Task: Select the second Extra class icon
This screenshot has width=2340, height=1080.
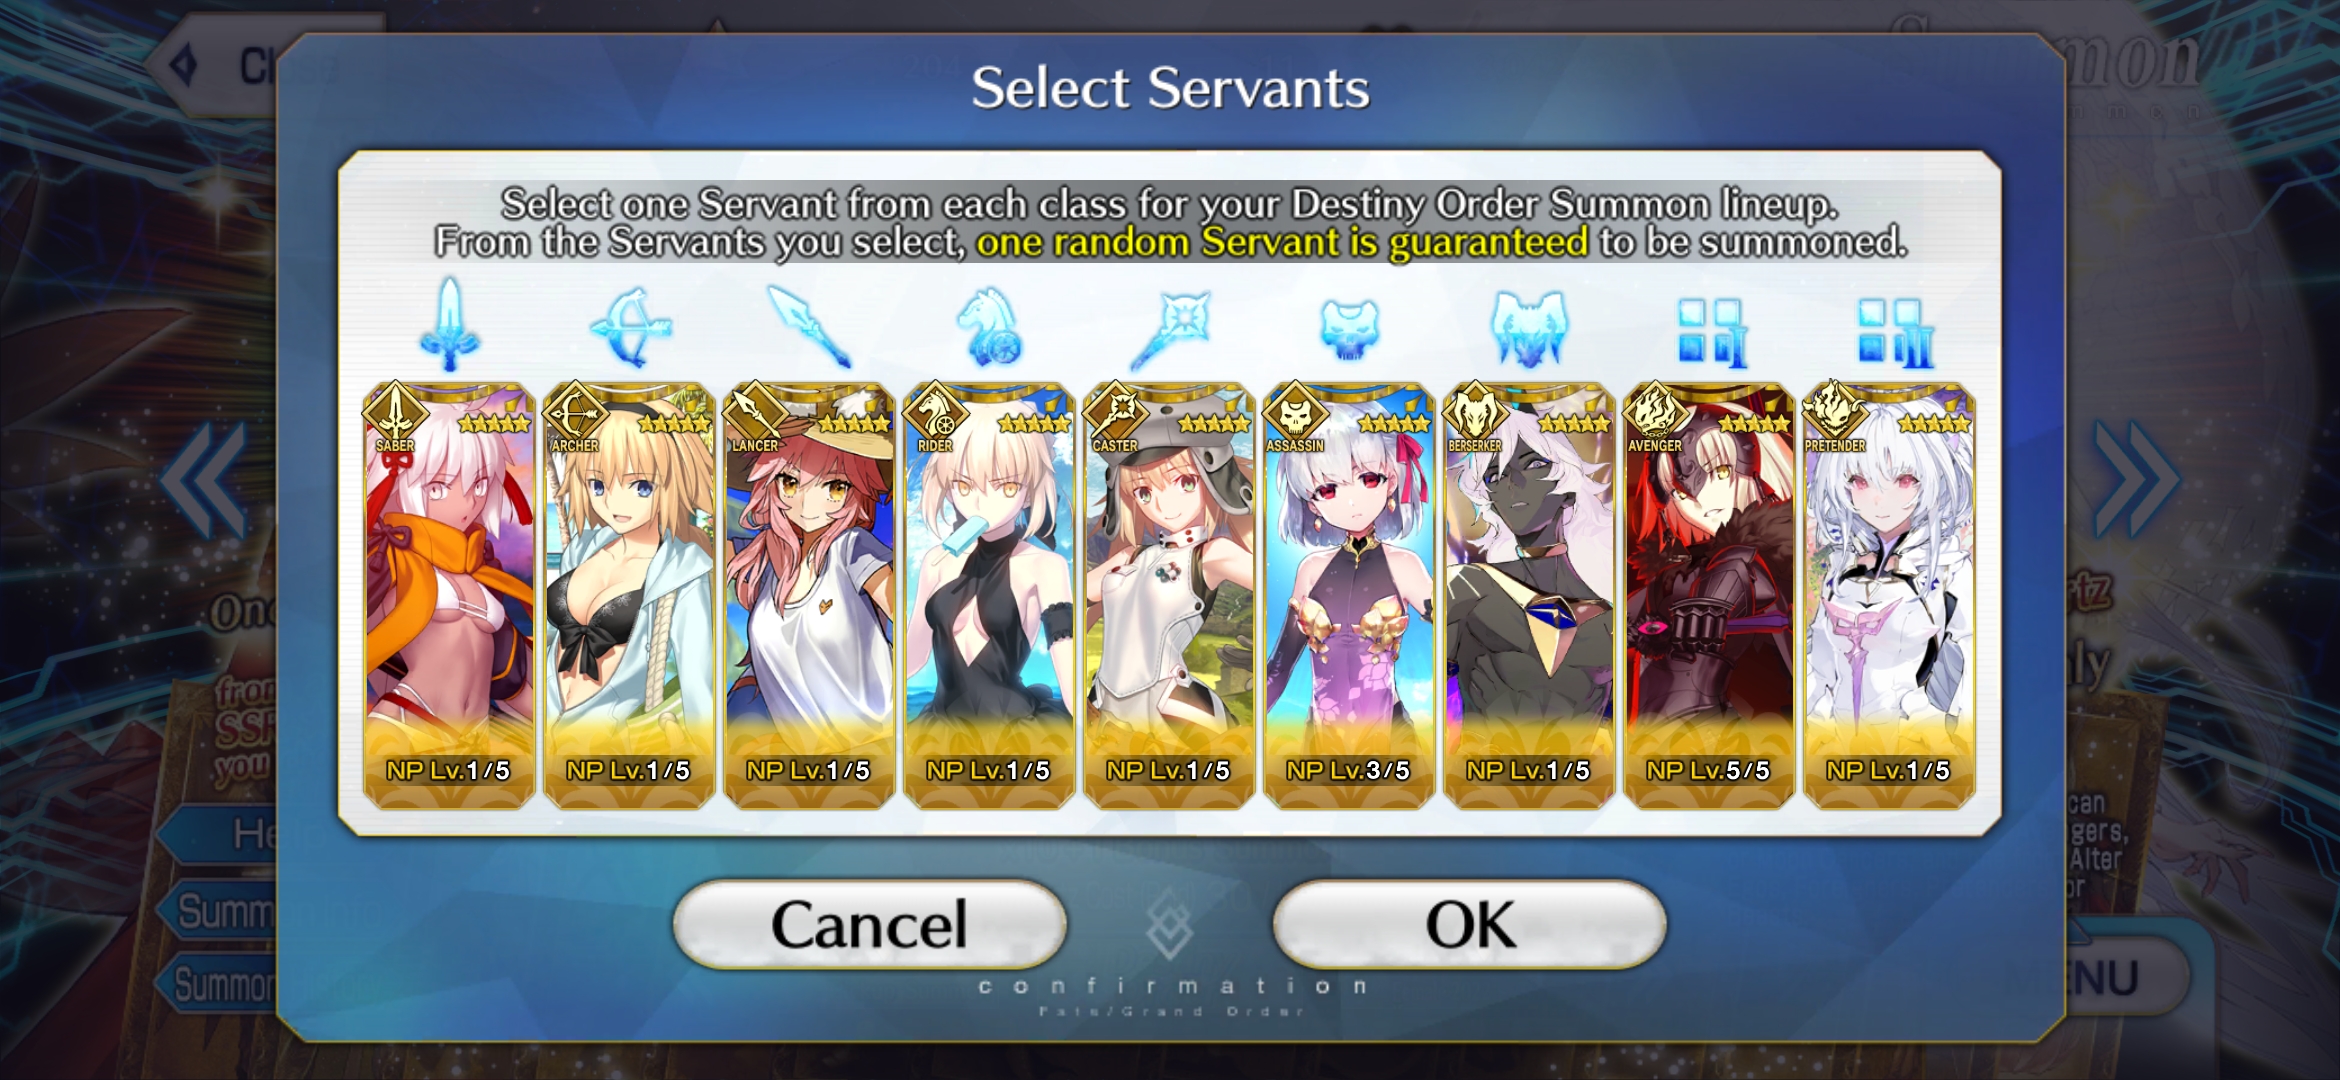Action: coord(1893,332)
